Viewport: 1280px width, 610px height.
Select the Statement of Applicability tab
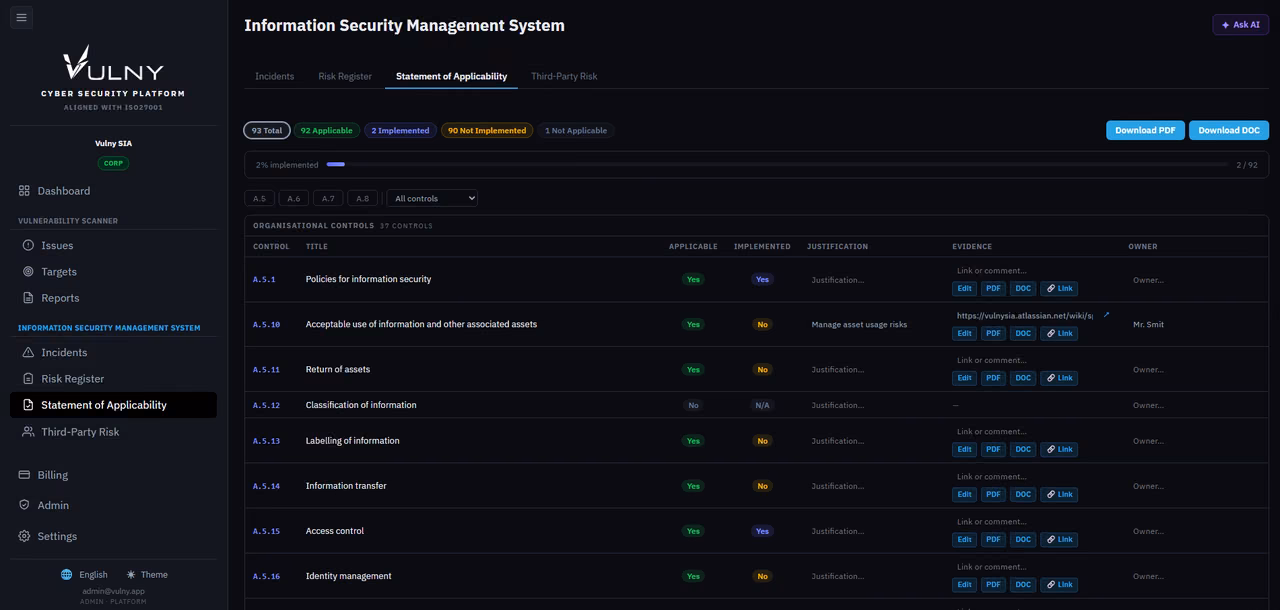coord(451,76)
